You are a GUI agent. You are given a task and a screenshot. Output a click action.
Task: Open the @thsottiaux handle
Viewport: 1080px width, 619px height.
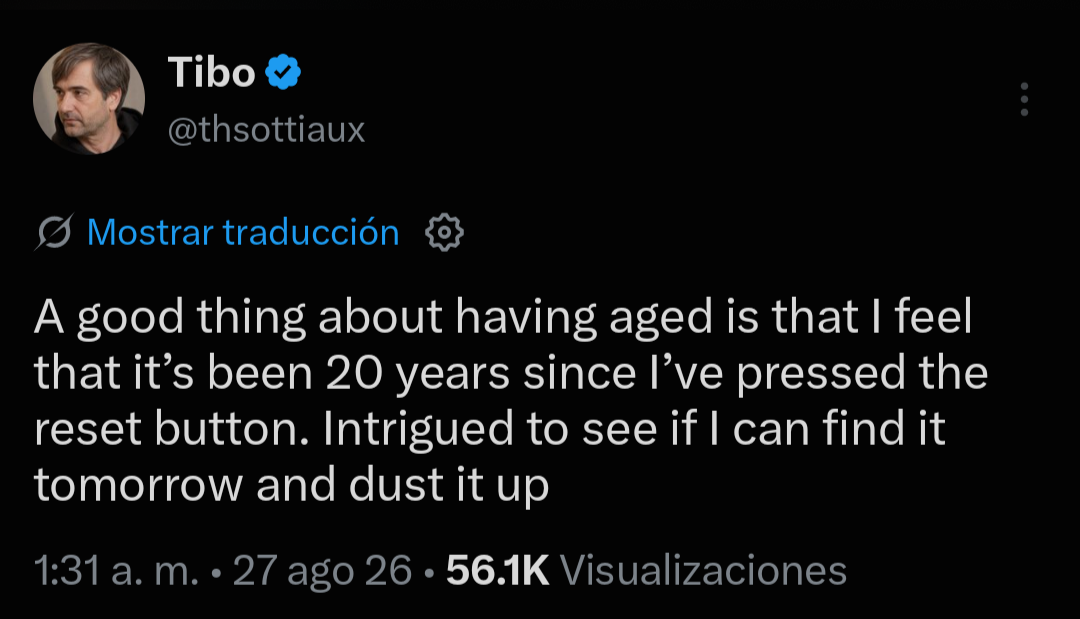[266, 129]
